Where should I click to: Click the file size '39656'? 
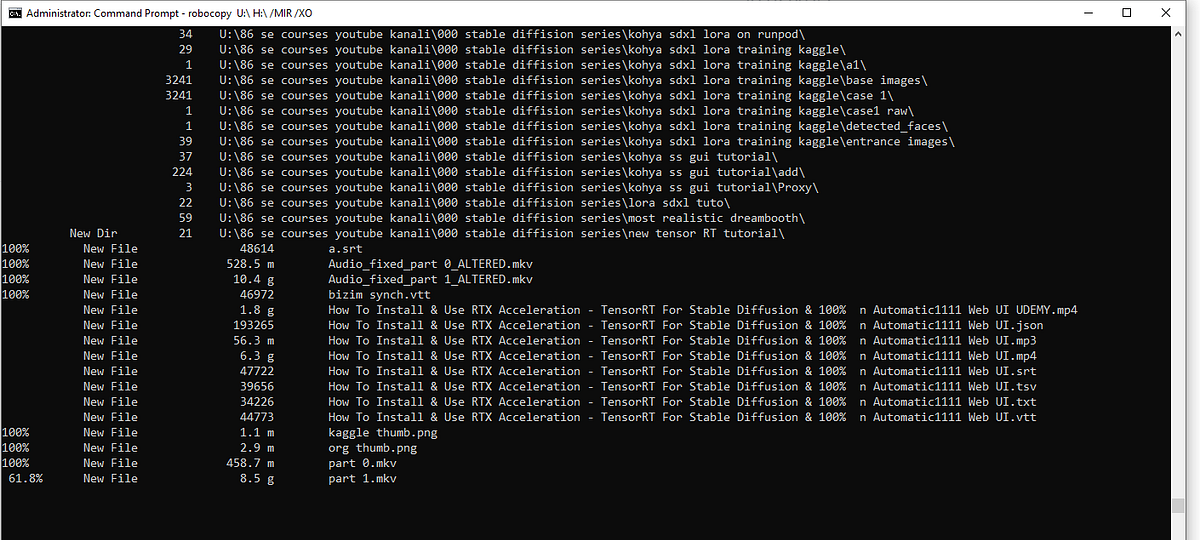257,386
